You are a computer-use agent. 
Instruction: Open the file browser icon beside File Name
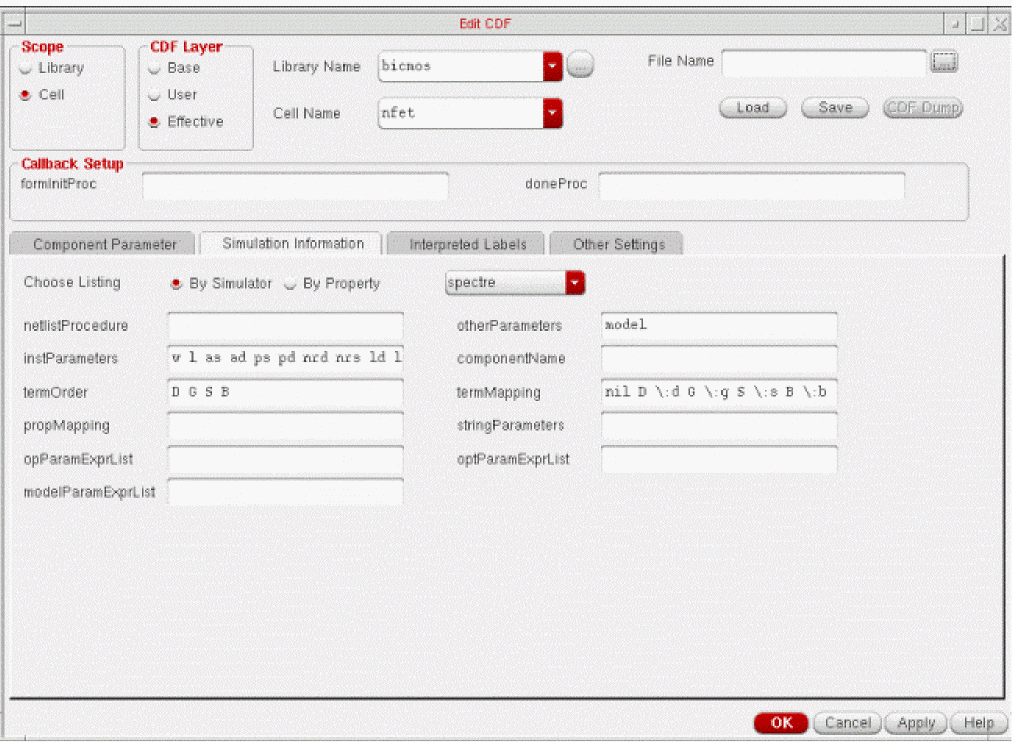click(x=944, y=62)
